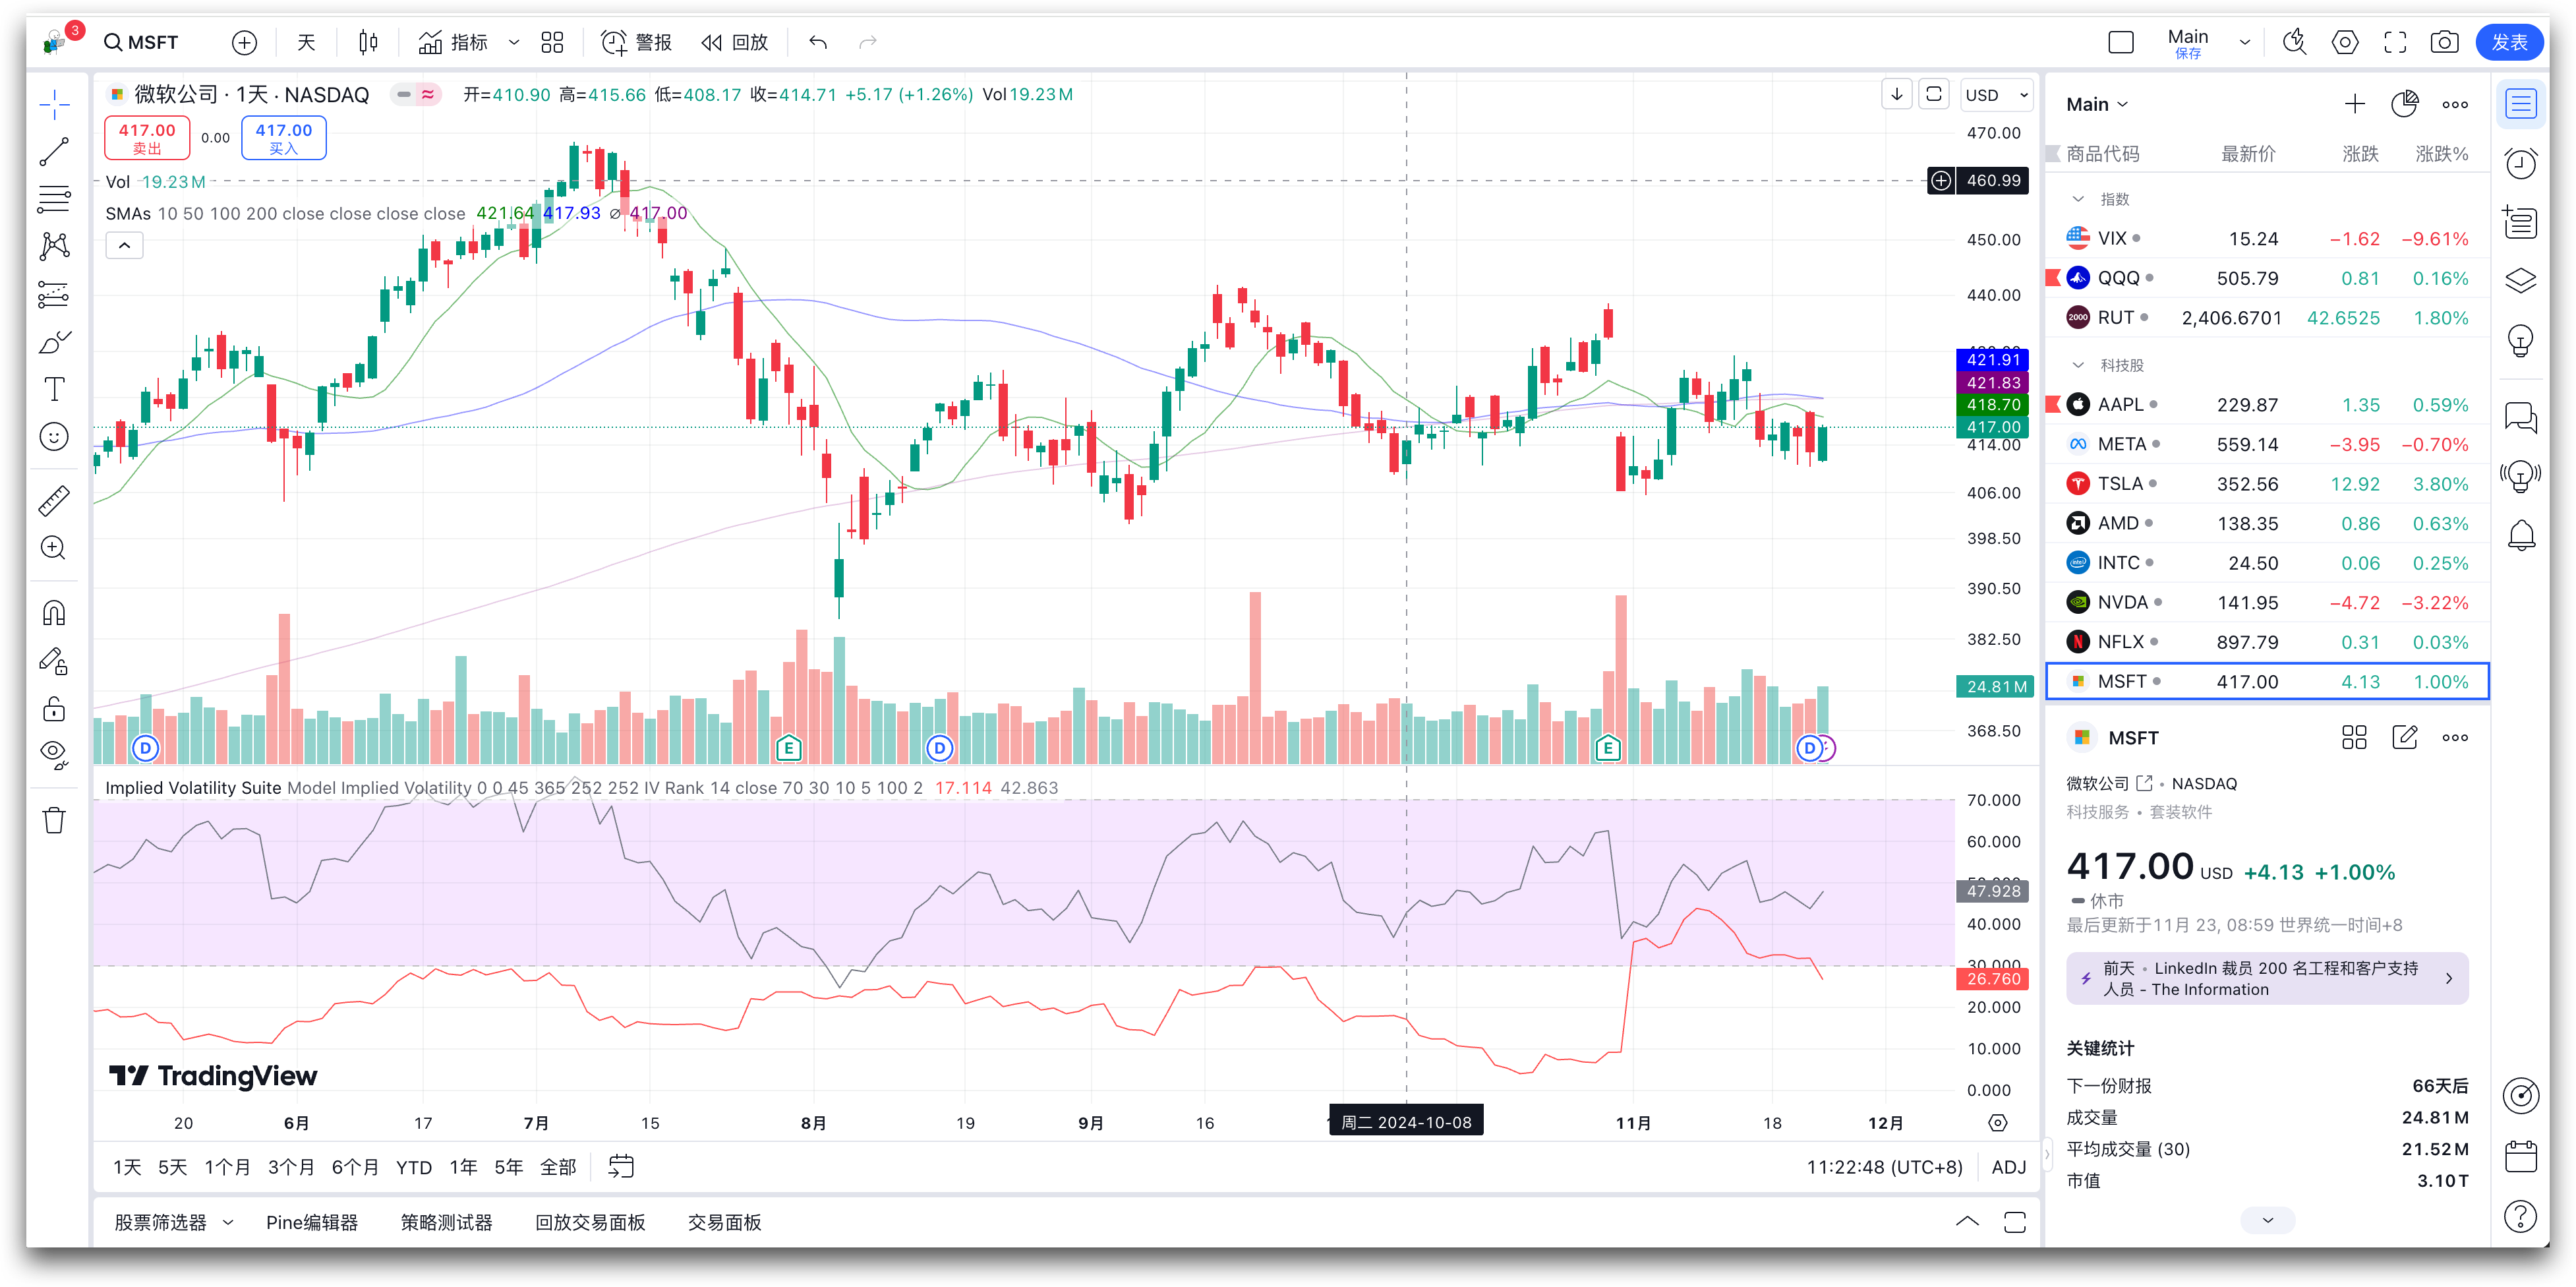Screen dimensions: 2576x1287
Task: Open the candlestick chart type selector
Action: (368, 42)
